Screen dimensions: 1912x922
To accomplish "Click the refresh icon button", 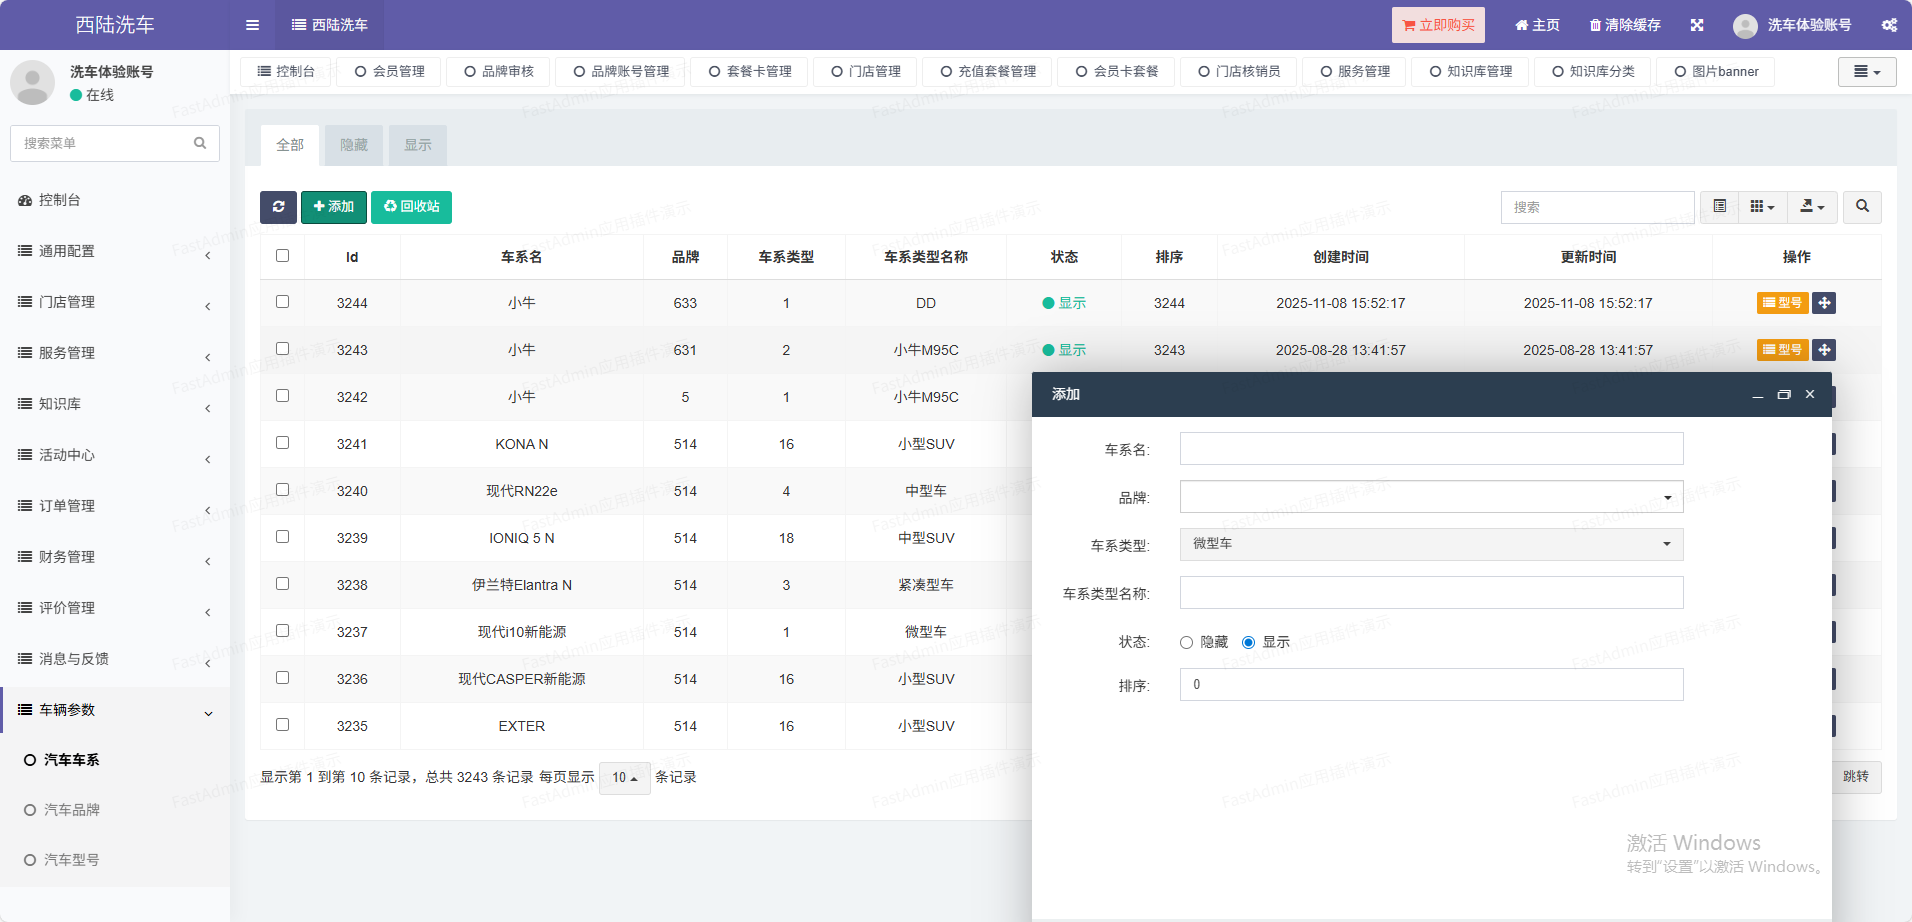I will click(x=278, y=207).
